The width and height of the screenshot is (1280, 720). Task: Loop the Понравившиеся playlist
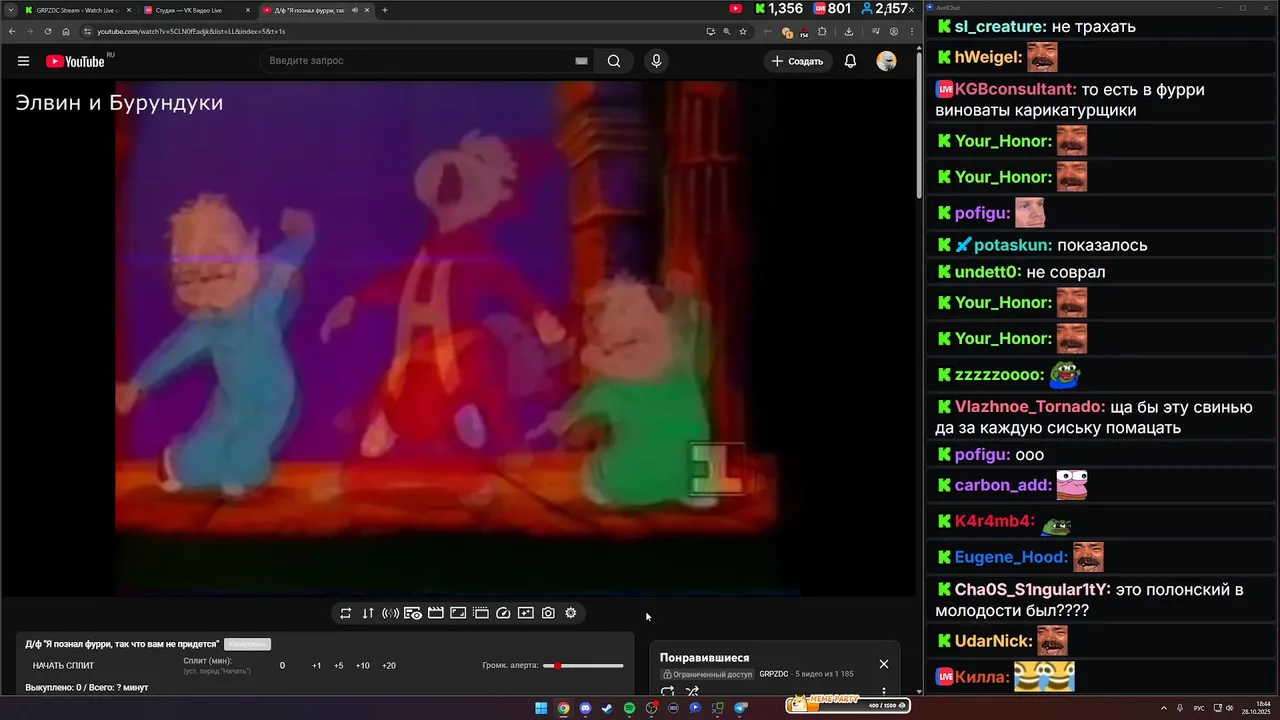point(668,691)
